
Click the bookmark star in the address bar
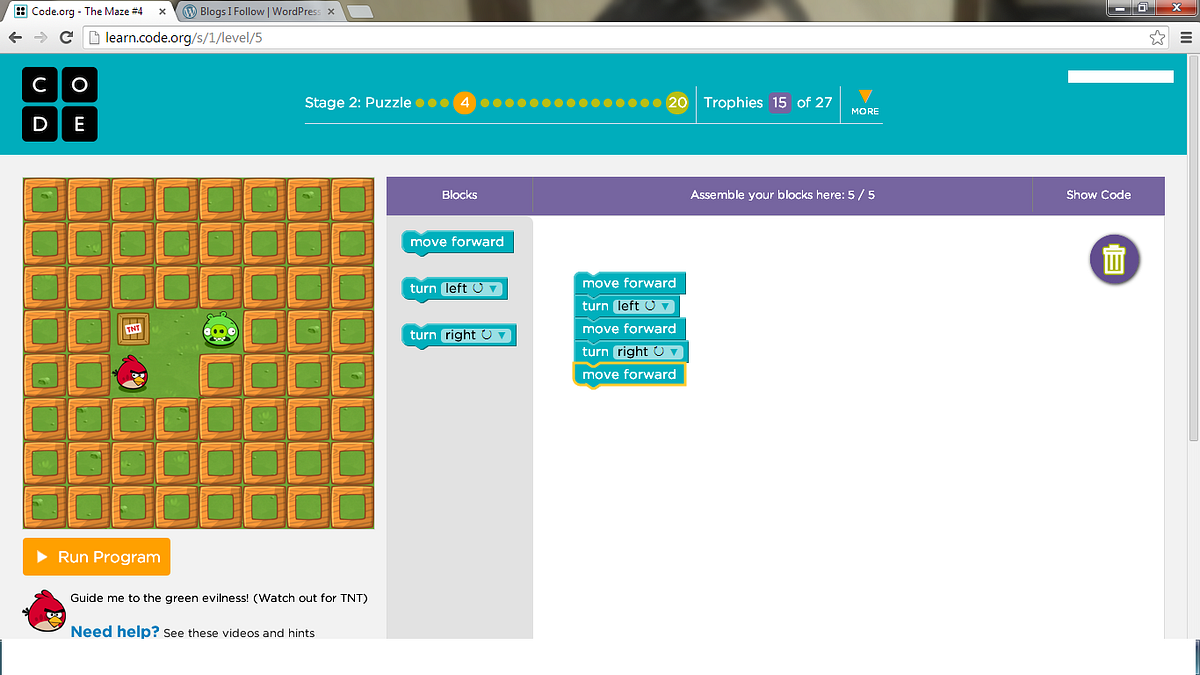click(1157, 37)
